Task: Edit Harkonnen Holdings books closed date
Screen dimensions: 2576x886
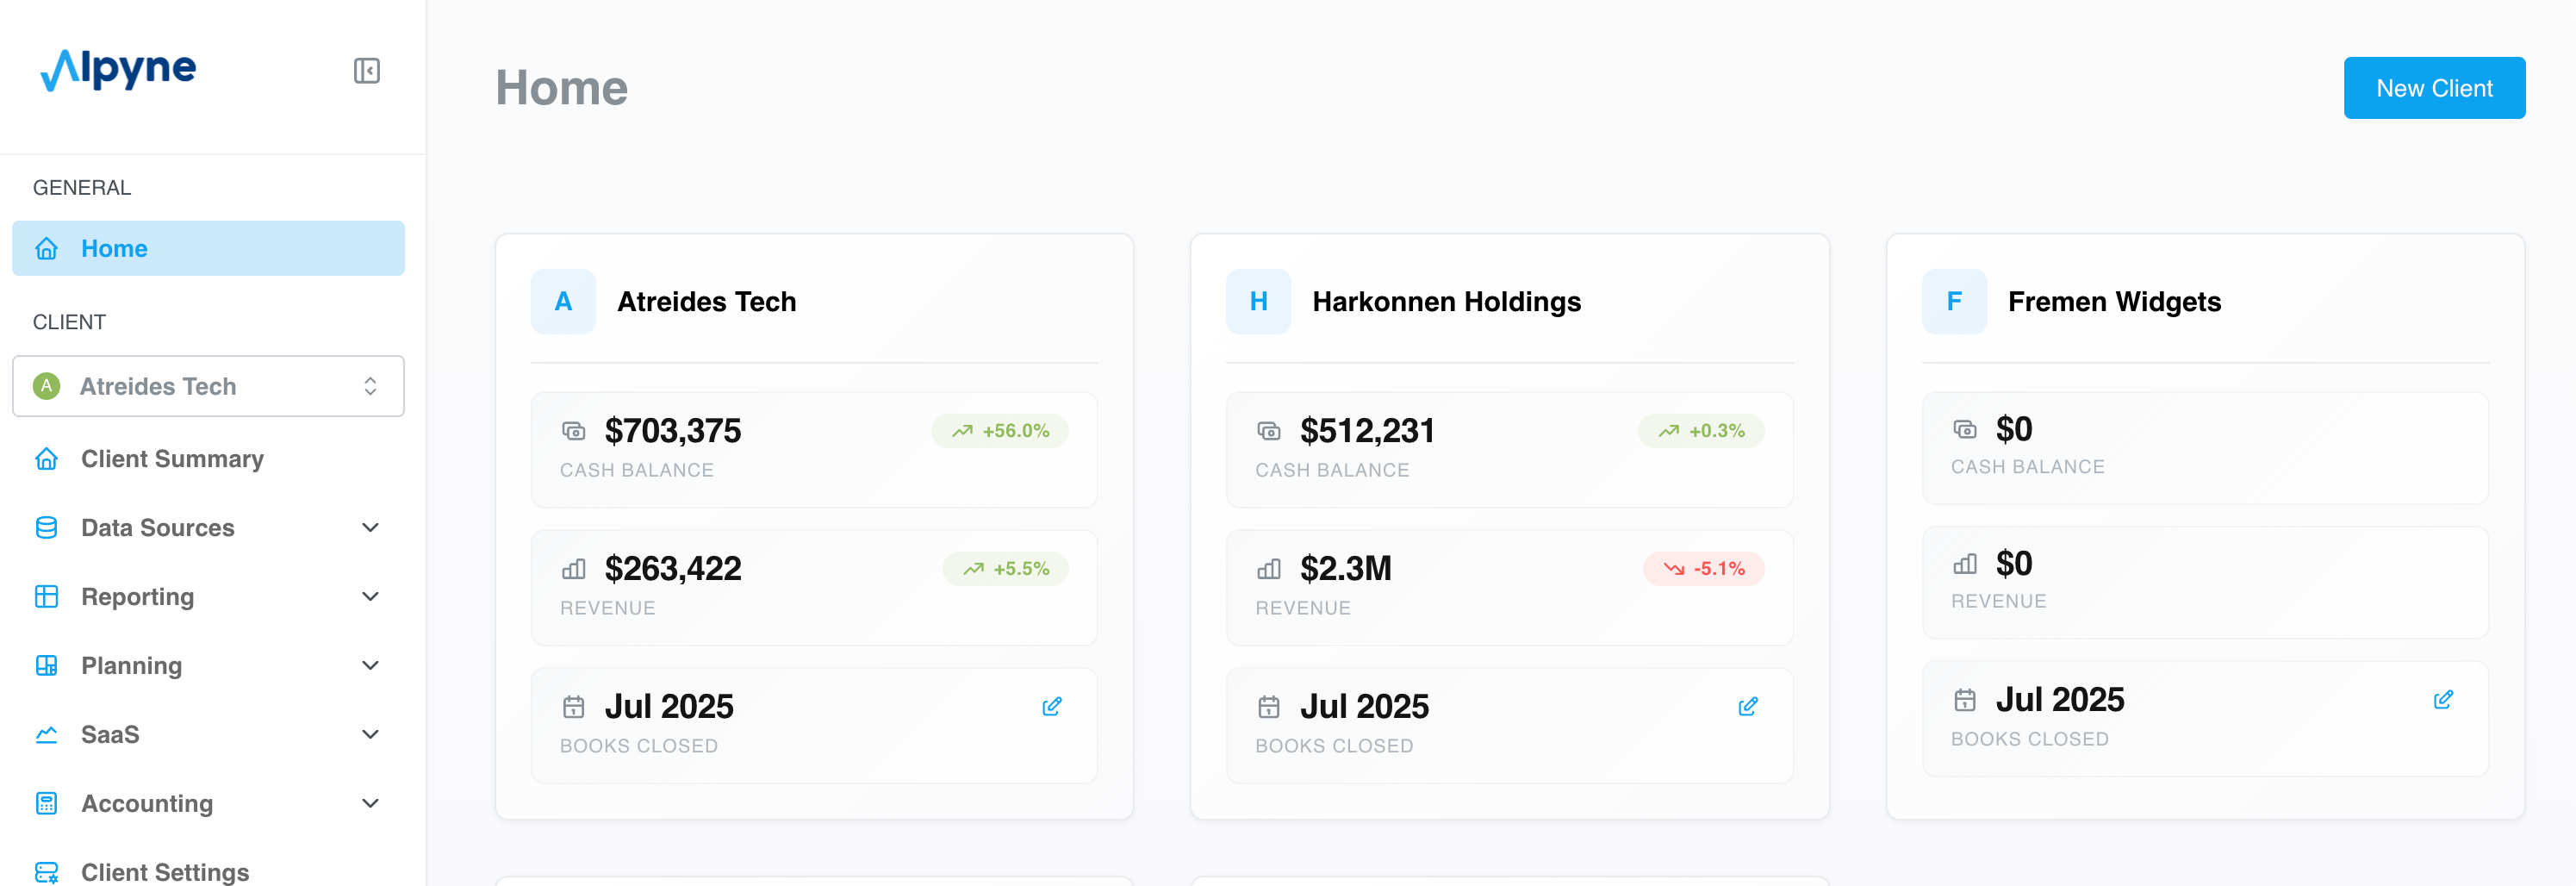Action: (1747, 707)
